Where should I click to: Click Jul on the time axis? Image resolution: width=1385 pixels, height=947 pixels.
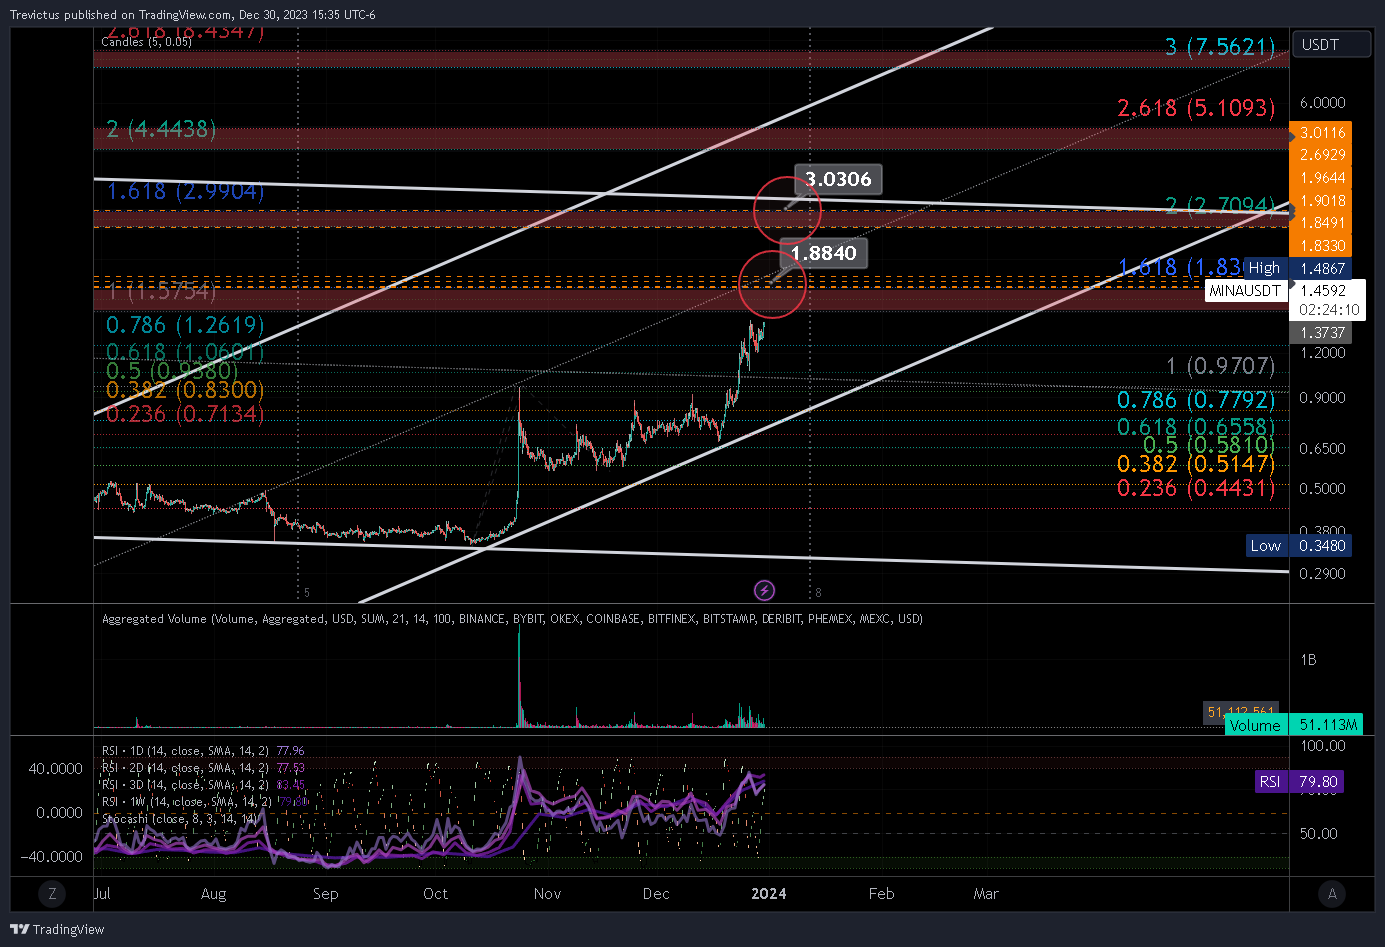102,894
